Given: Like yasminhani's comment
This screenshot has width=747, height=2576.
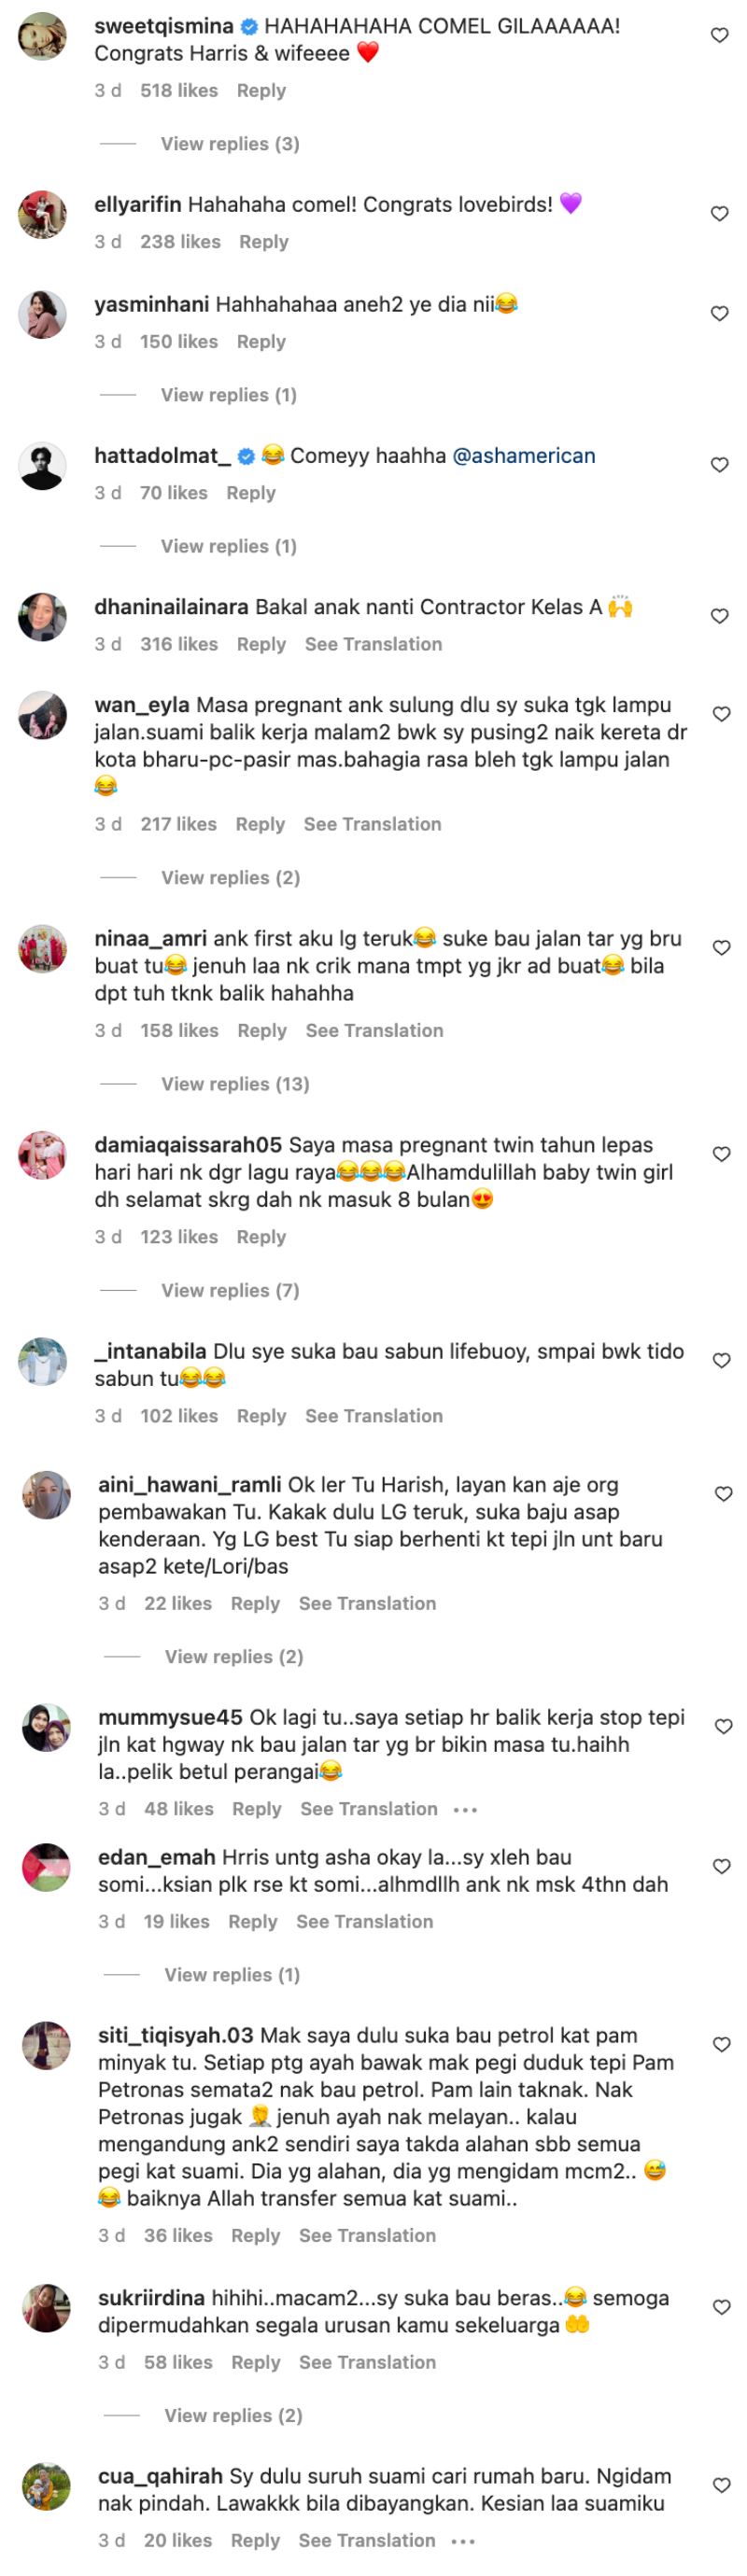Looking at the screenshot, I should (x=719, y=311).
